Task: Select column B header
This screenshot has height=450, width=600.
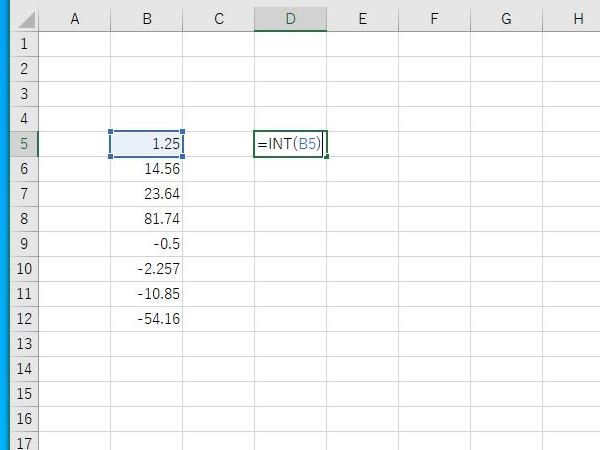Action: tap(146, 19)
